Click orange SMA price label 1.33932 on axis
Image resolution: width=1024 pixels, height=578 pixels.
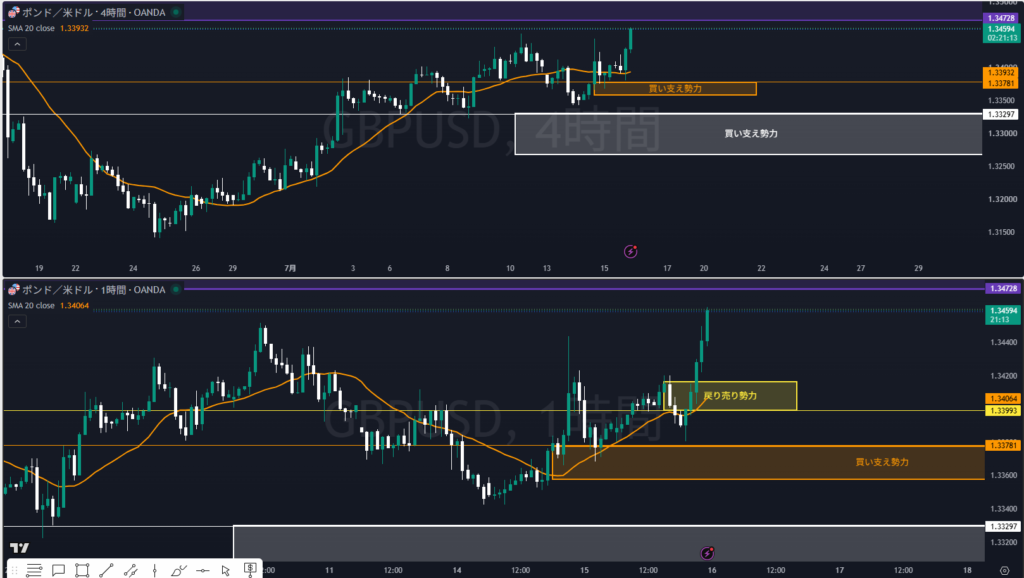1000,72
